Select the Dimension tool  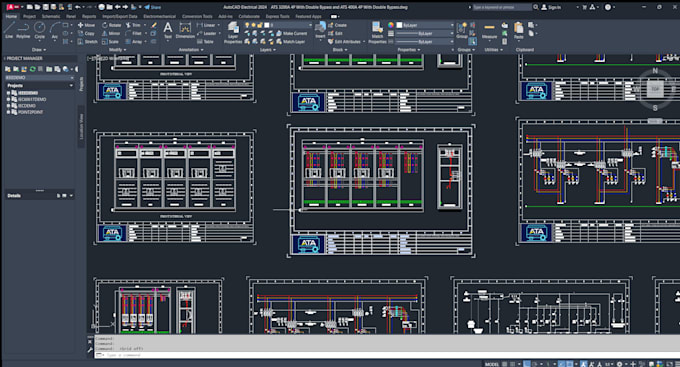pyautogui.click(x=185, y=31)
